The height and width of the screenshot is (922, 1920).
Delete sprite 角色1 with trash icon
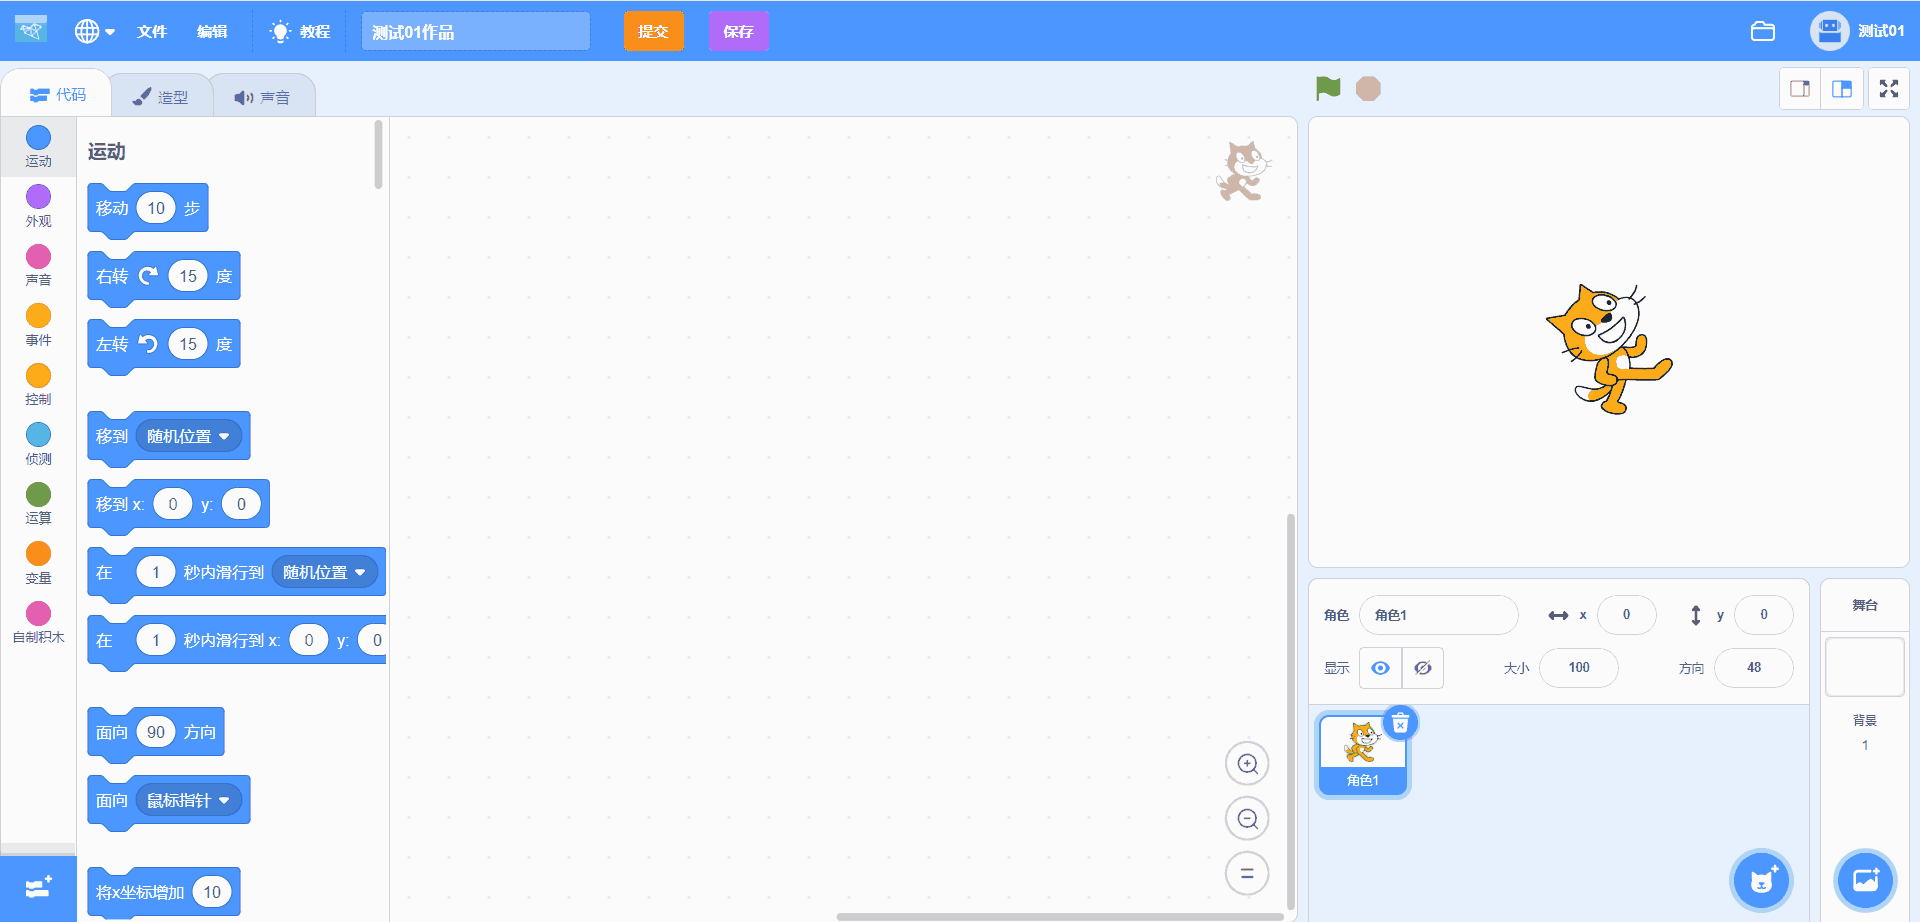click(1400, 723)
